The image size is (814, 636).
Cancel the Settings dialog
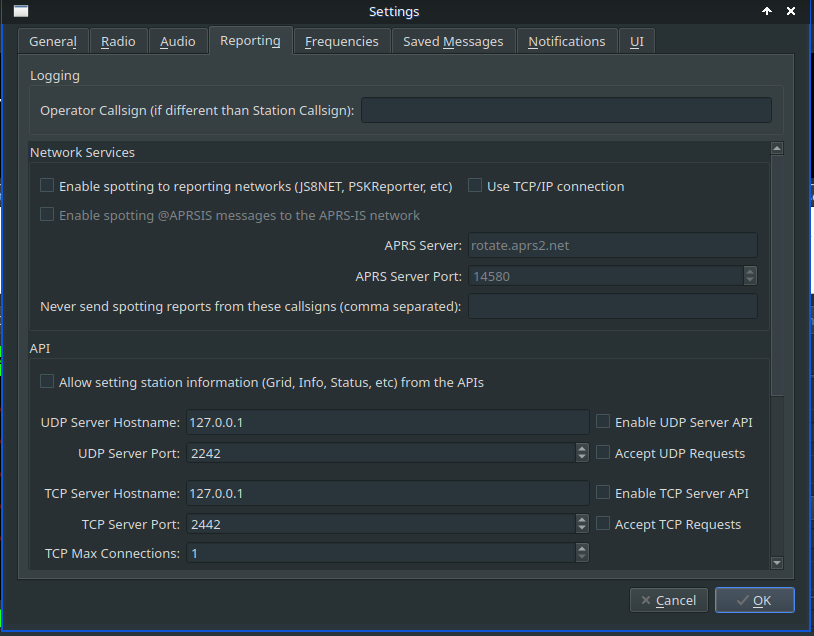tap(669, 600)
